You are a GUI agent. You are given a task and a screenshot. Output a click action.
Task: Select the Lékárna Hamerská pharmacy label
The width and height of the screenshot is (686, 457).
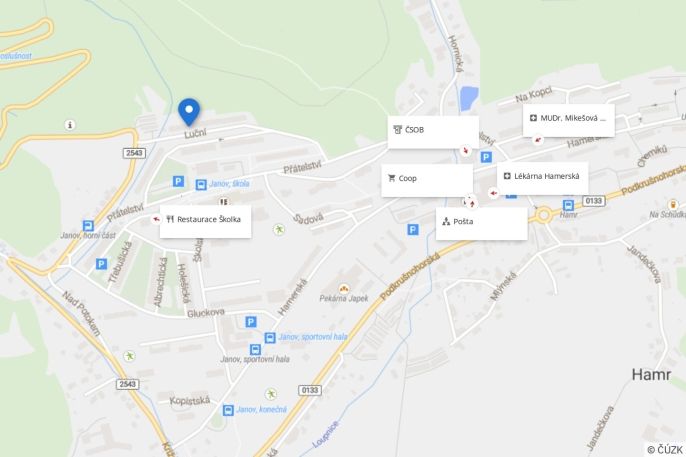[x=542, y=178]
